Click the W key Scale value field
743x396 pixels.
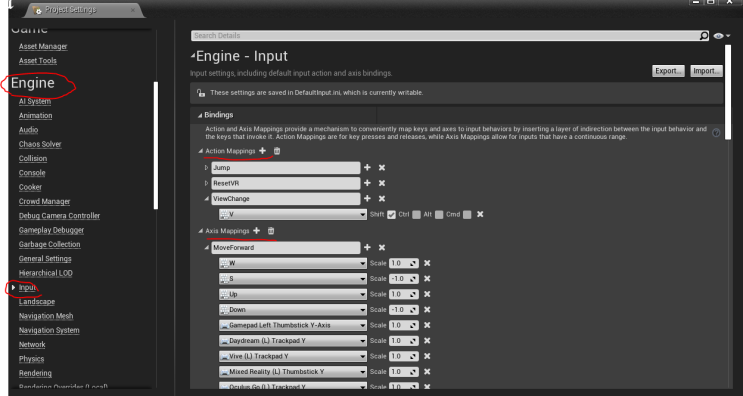click(x=404, y=263)
